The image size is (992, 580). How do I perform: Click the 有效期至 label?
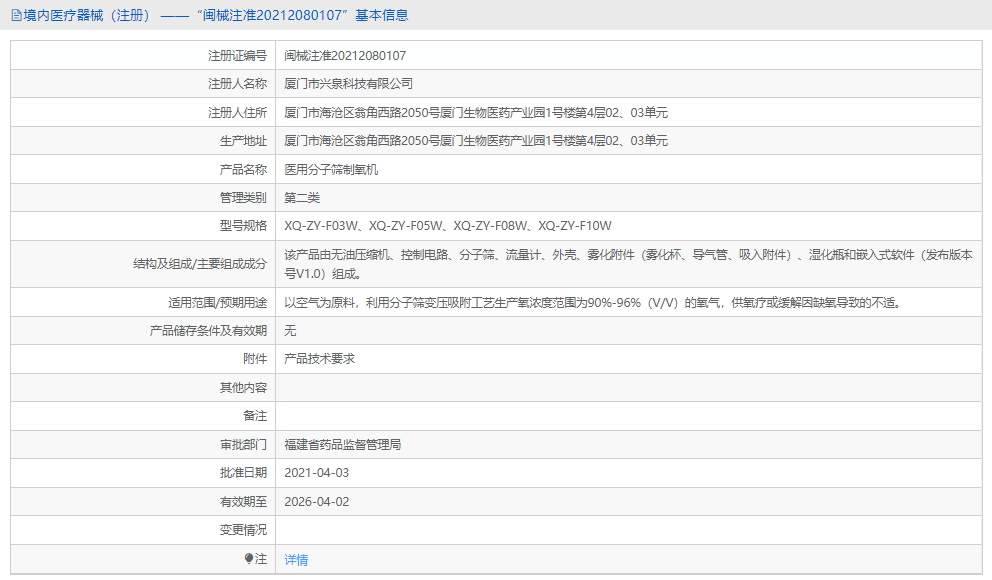[243, 502]
